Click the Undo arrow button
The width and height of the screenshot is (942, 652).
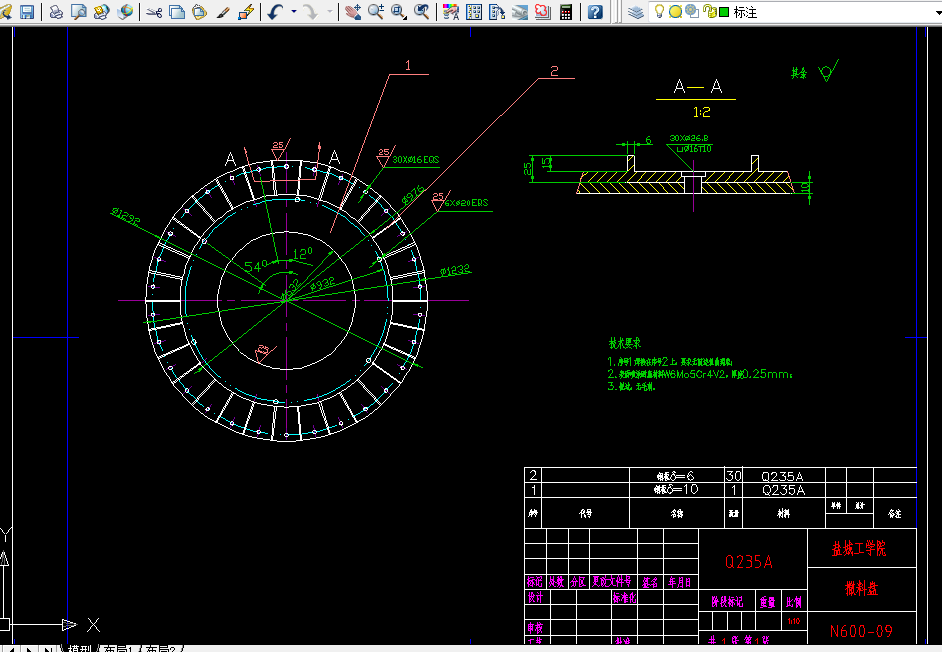275,12
